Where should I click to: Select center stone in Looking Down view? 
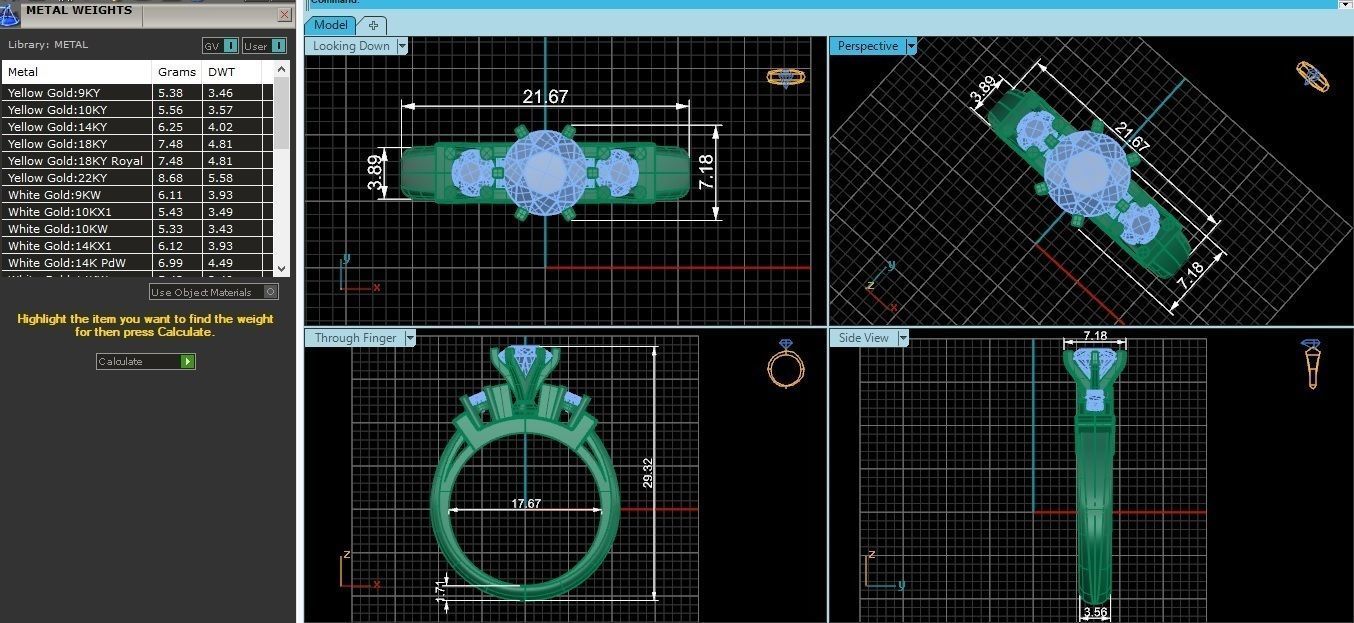click(x=545, y=172)
